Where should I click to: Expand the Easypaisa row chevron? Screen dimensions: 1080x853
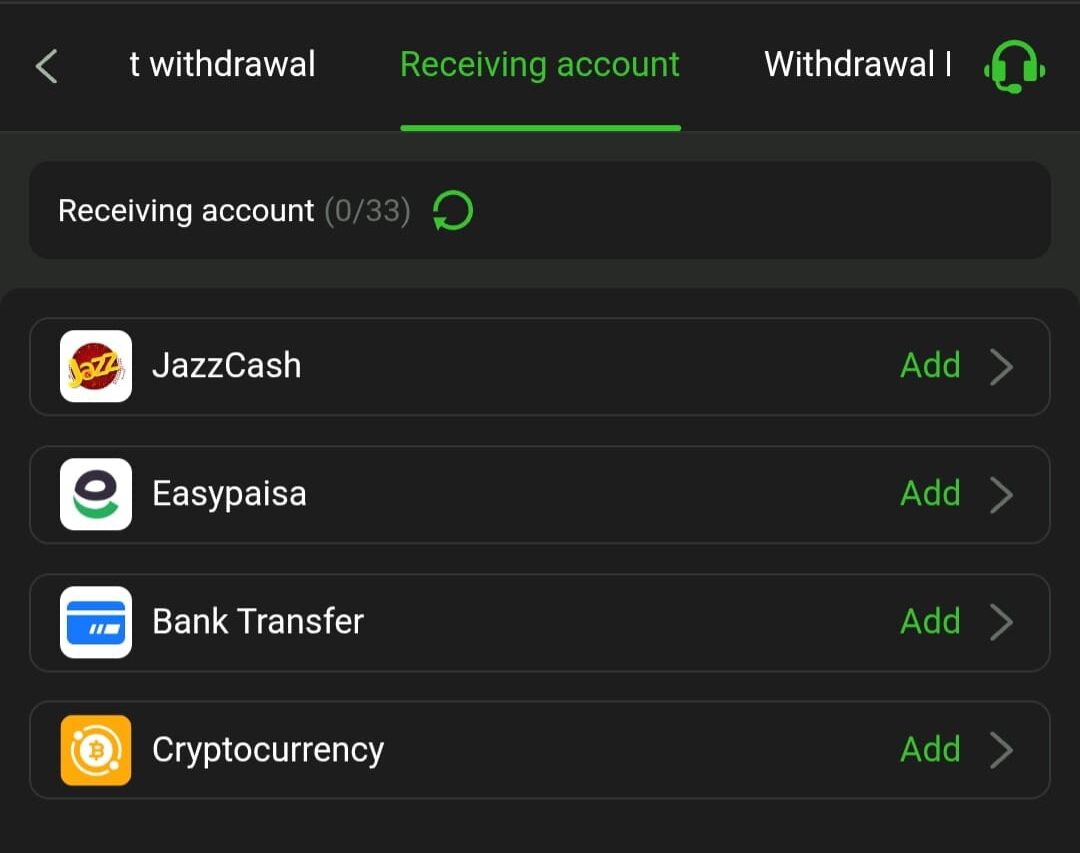(1003, 494)
